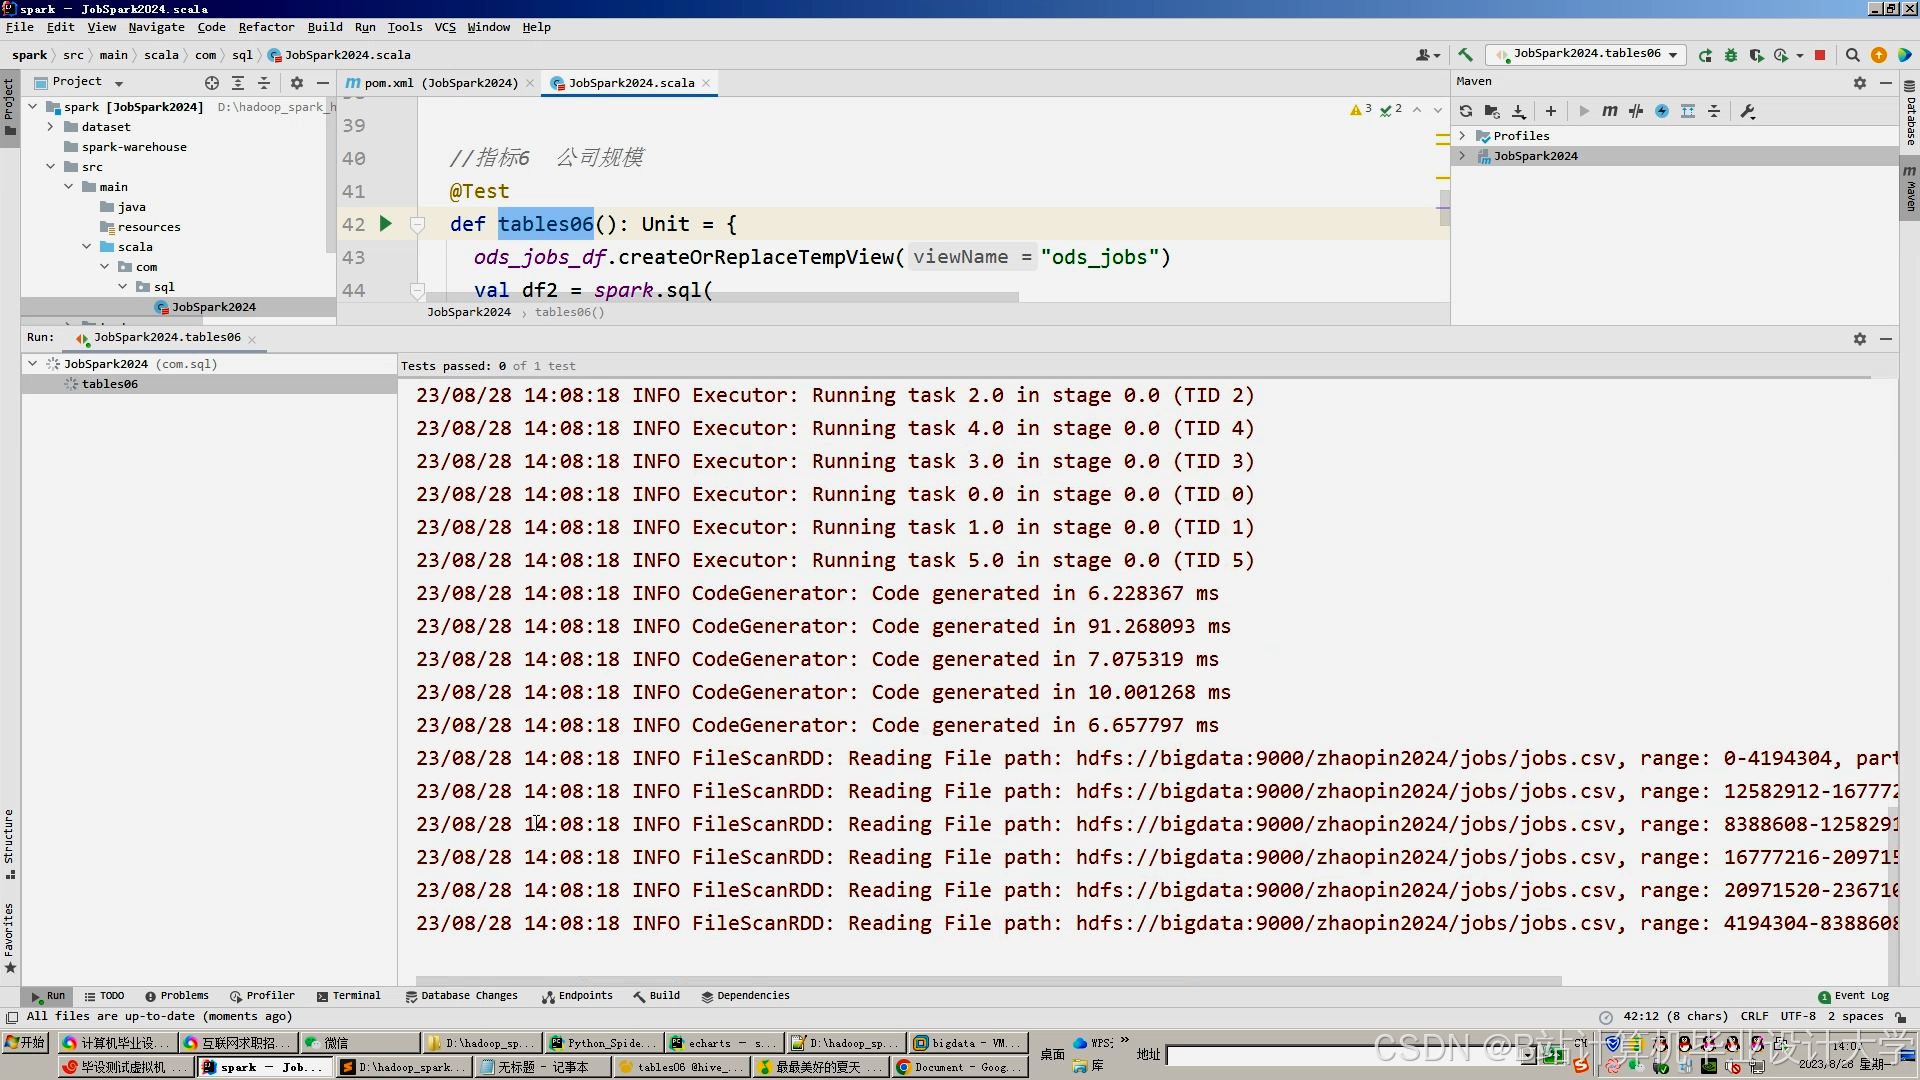Open the Refactor menu
The width and height of the screenshot is (1920, 1080).
point(266,27)
